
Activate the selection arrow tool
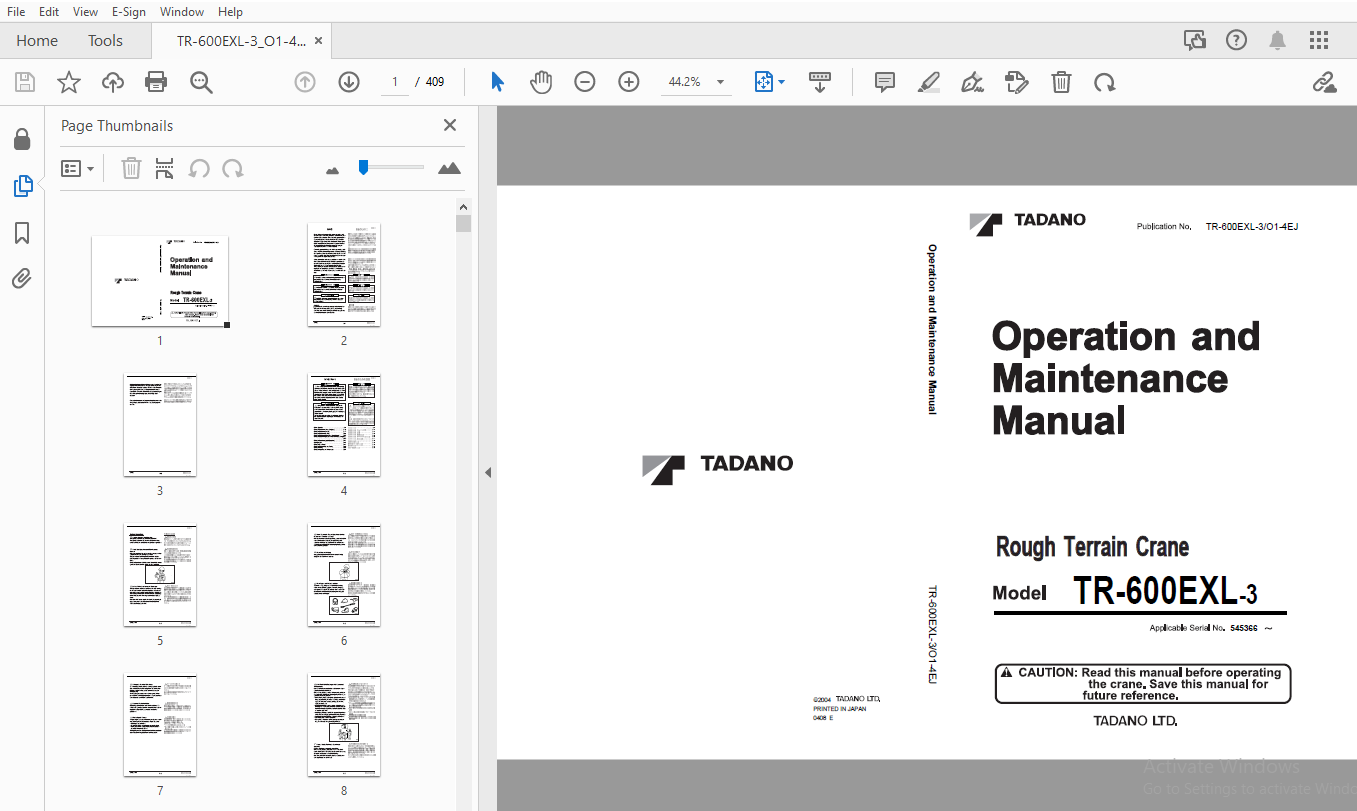[497, 82]
